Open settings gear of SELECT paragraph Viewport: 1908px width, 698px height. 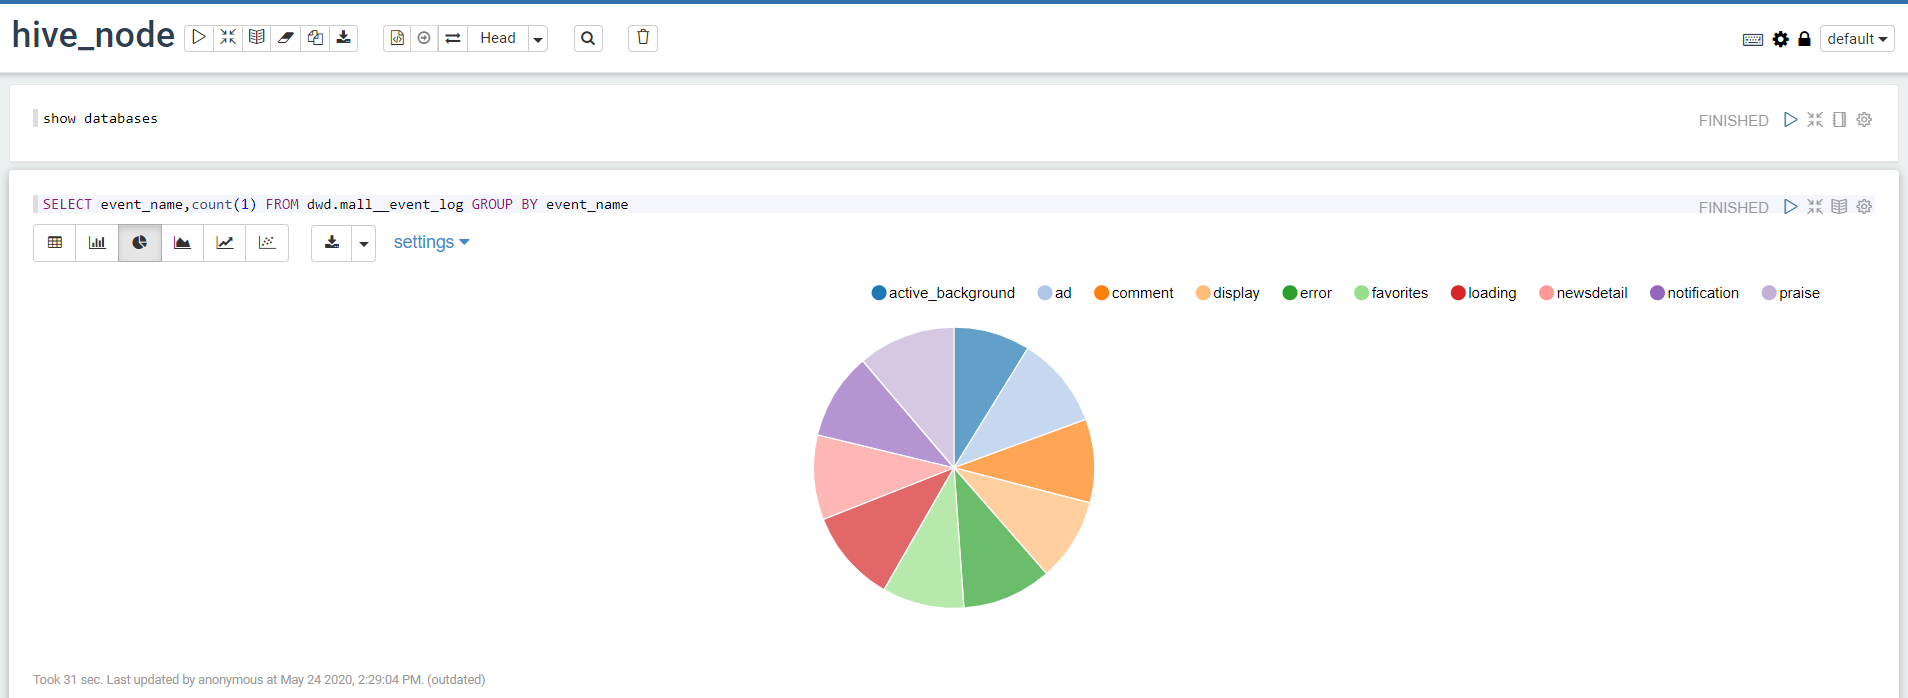pyautogui.click(x=1864, y=207)
